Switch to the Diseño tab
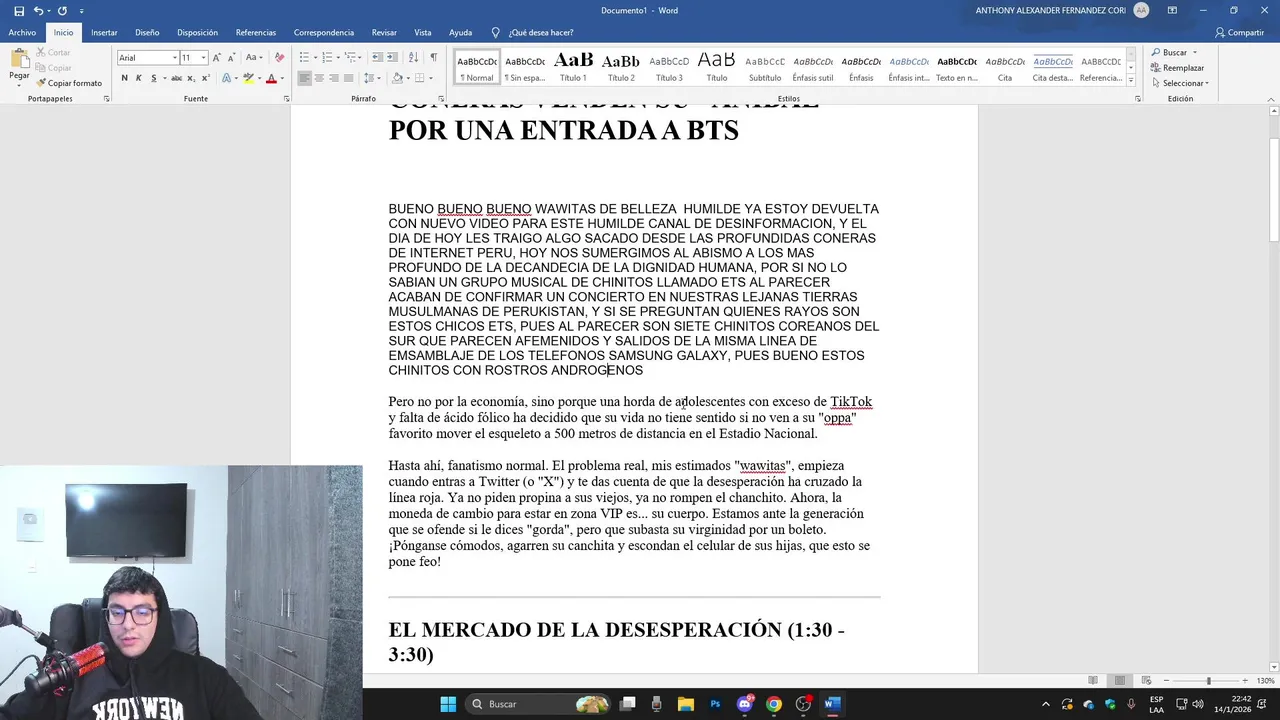This screenshot has height=720, width=1280. point(147,33)
